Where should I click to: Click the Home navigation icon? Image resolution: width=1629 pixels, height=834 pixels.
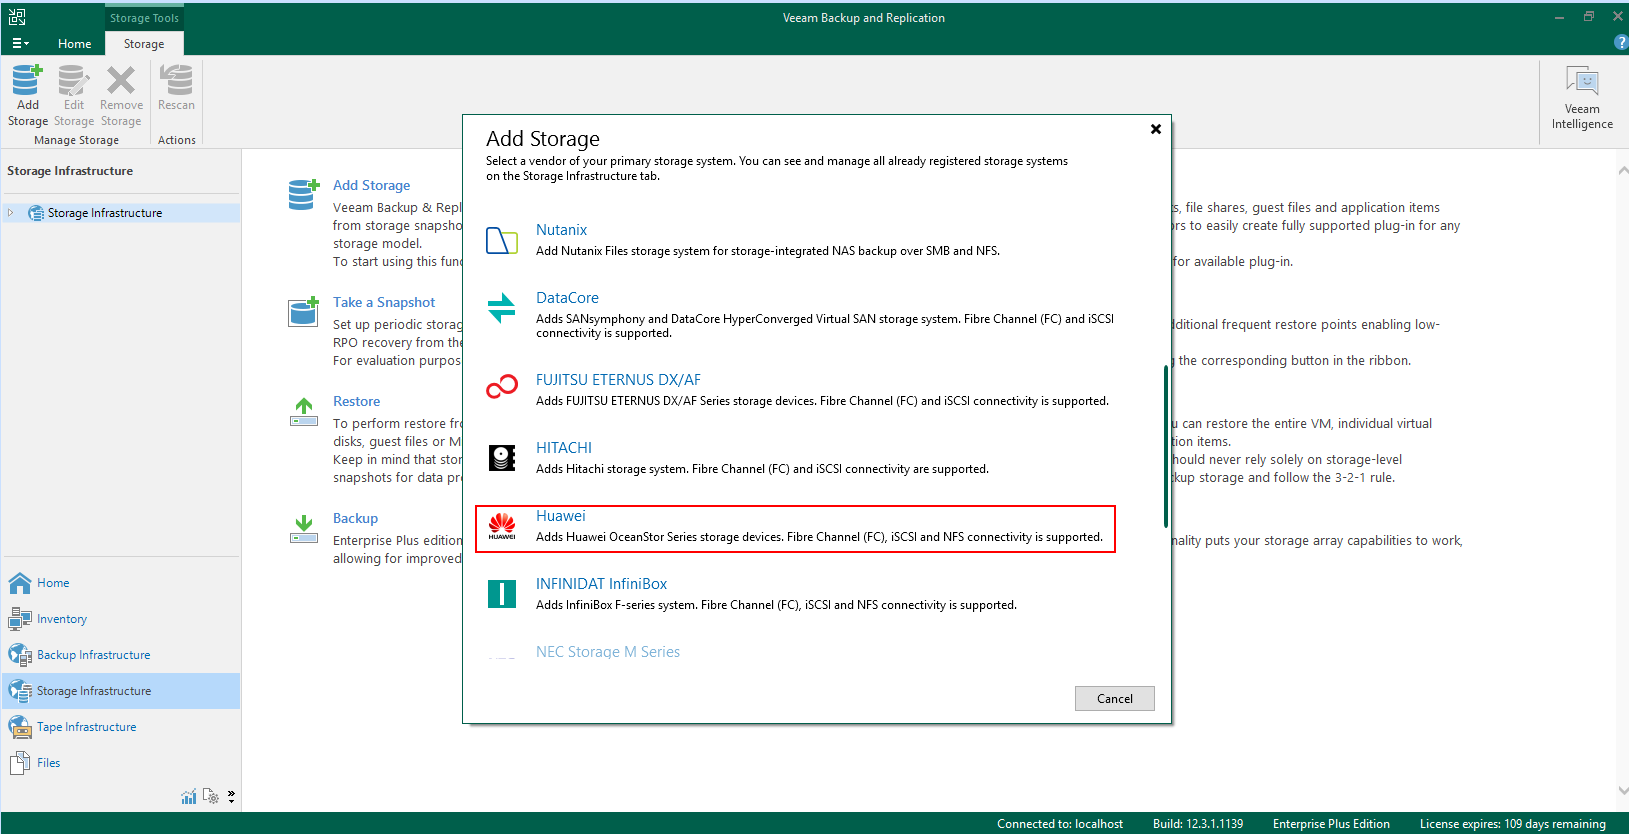point(20,583)
